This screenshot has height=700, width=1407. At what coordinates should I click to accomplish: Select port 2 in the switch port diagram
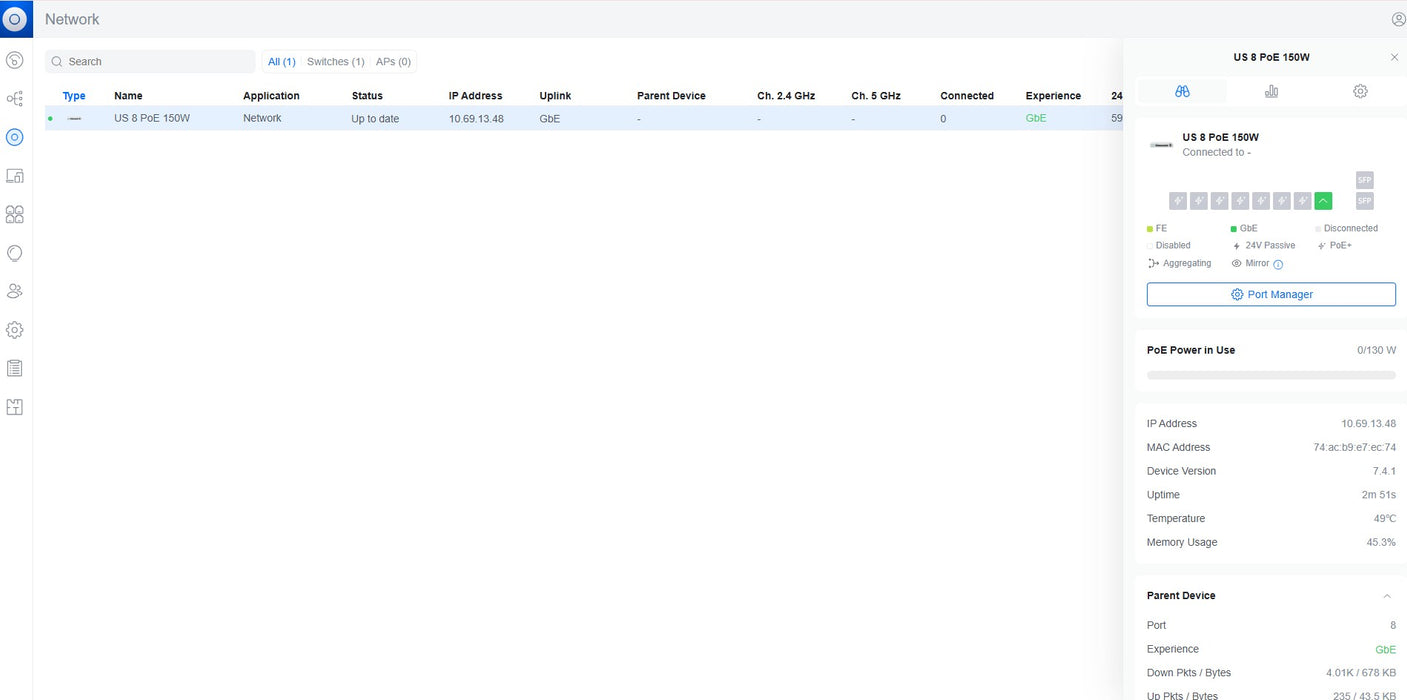click(x=1199, y=201)
